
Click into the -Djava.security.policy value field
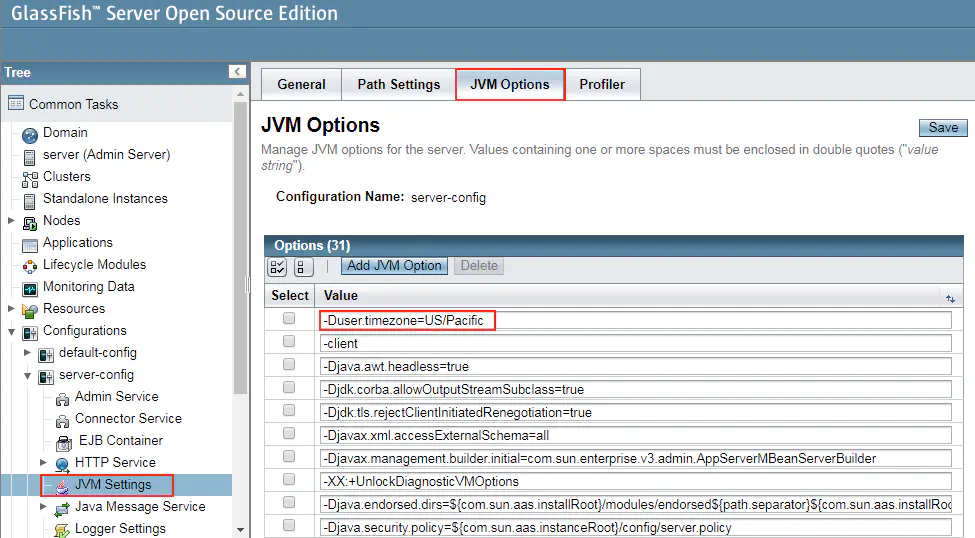[x=635, y=527]
